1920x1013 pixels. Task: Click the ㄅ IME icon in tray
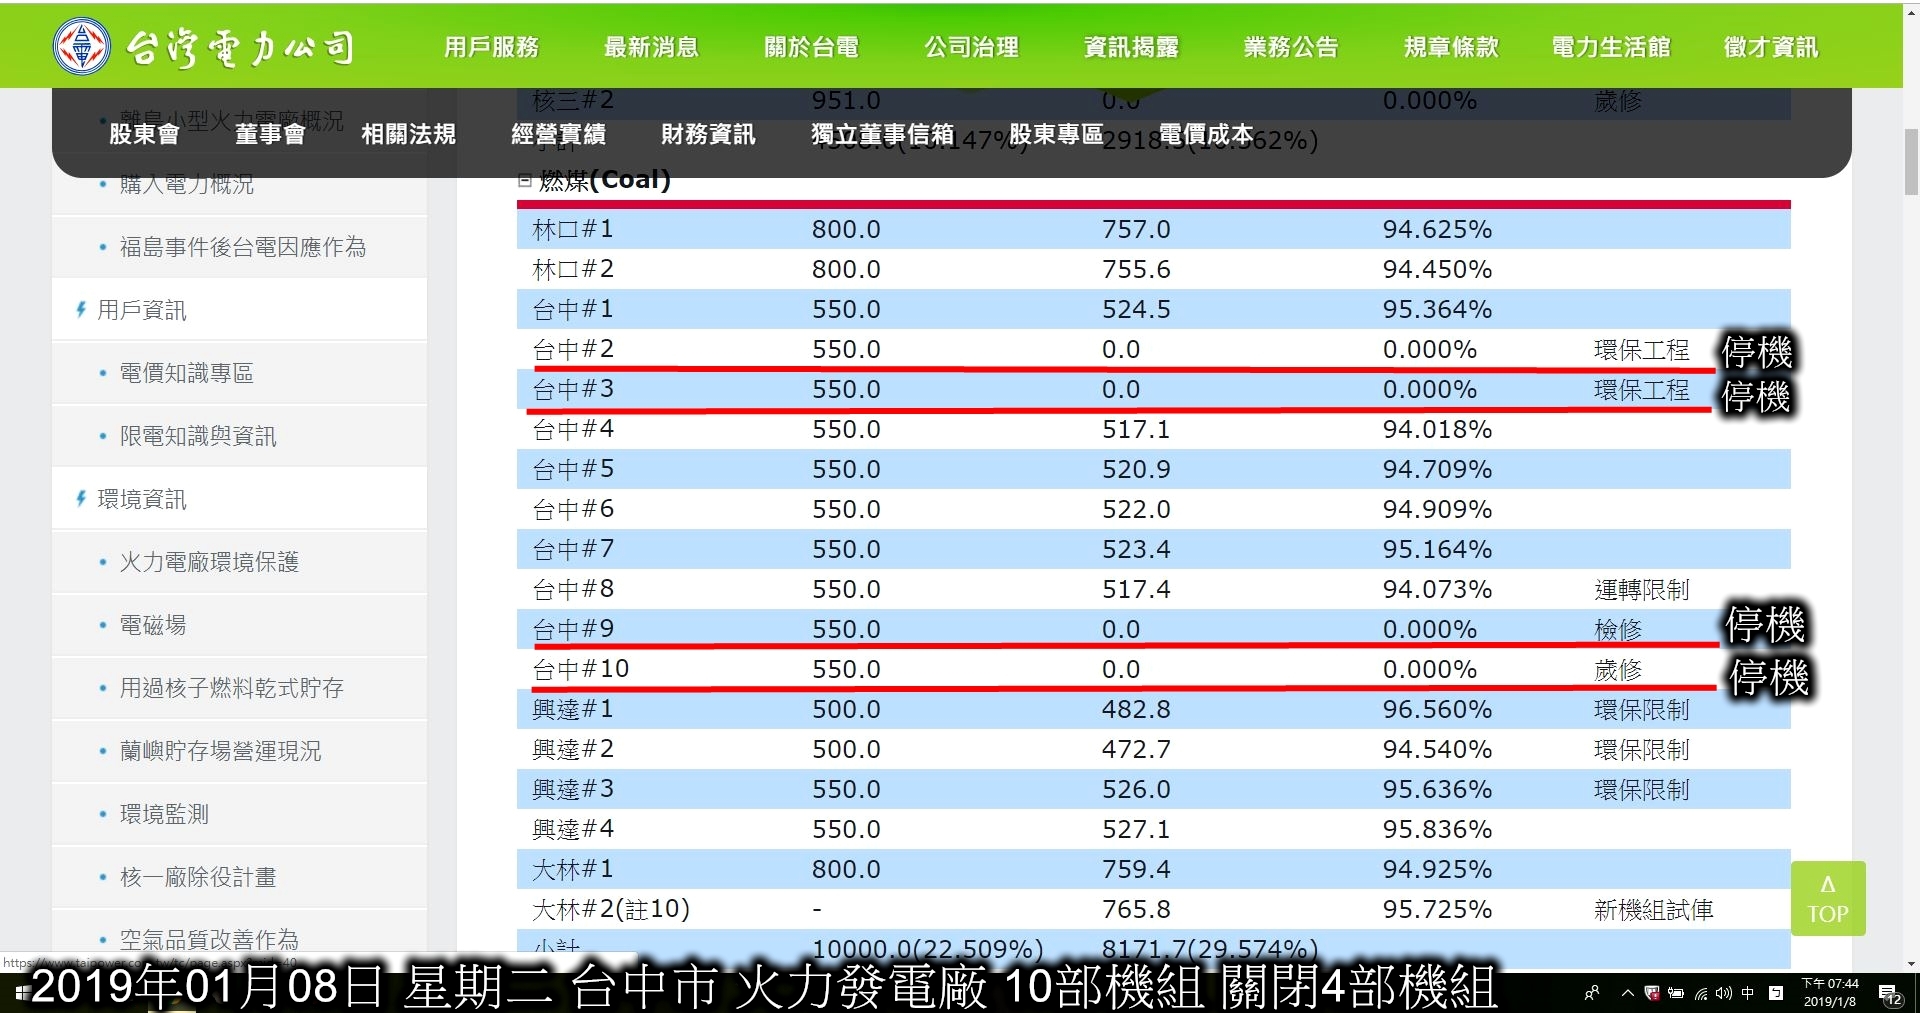[1776, 993]
